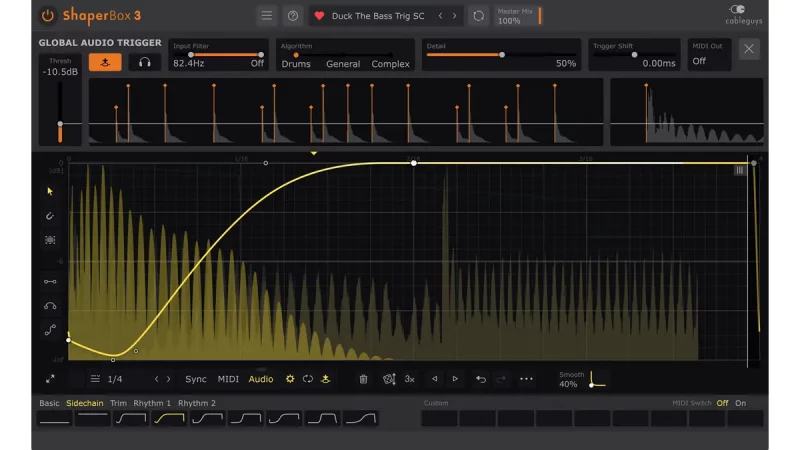800x450 pixels.
Task: Choose the marquee selection tool
Action: [x=50, y=241]
